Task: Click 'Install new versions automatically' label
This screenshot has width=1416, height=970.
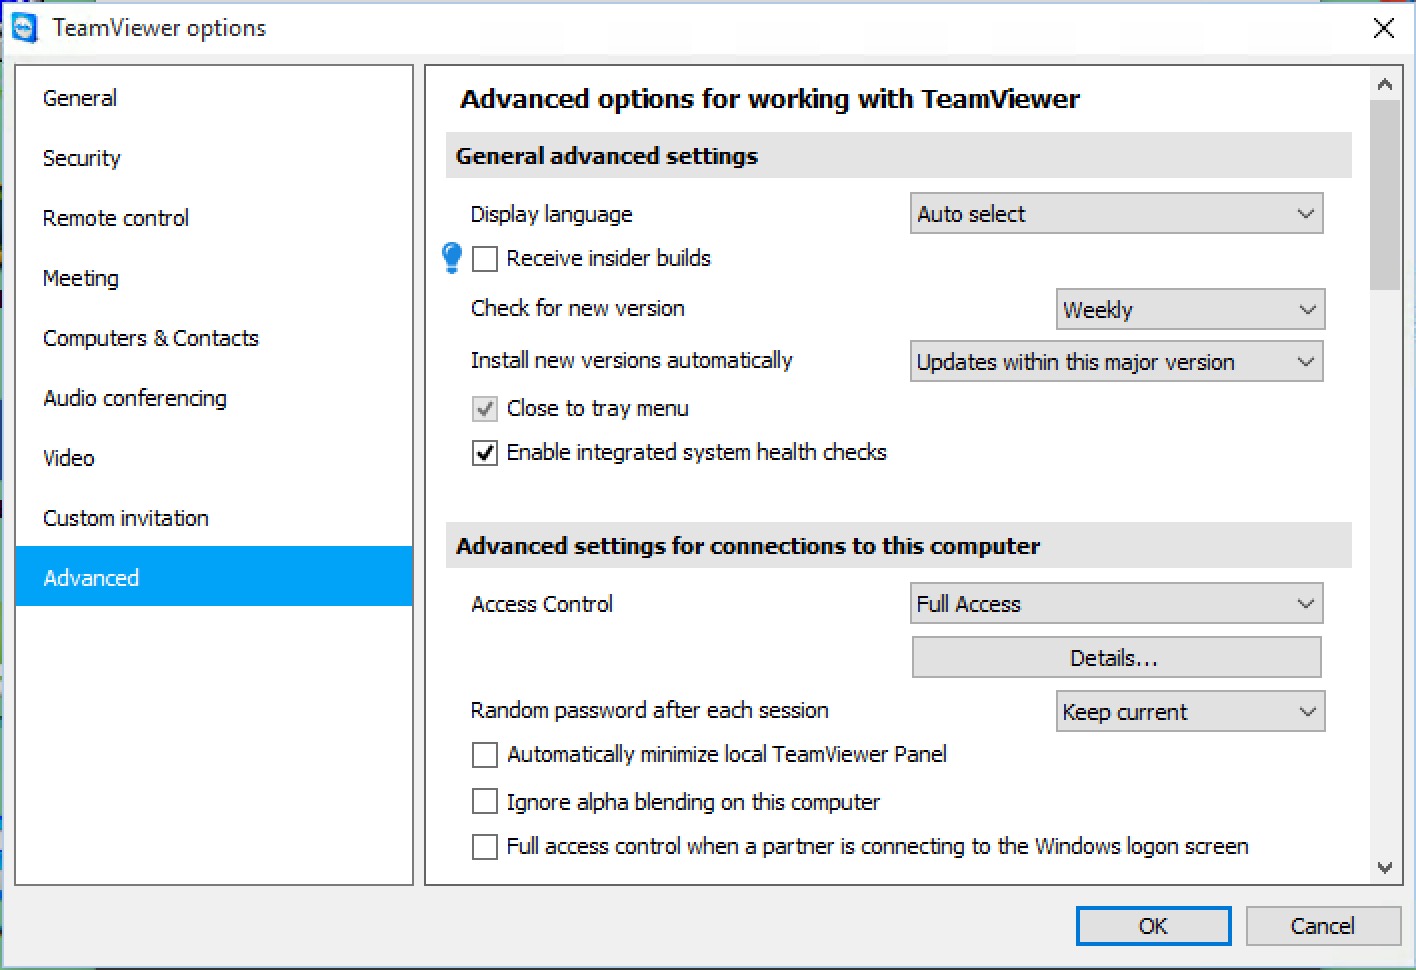Action: pos(631,360)
